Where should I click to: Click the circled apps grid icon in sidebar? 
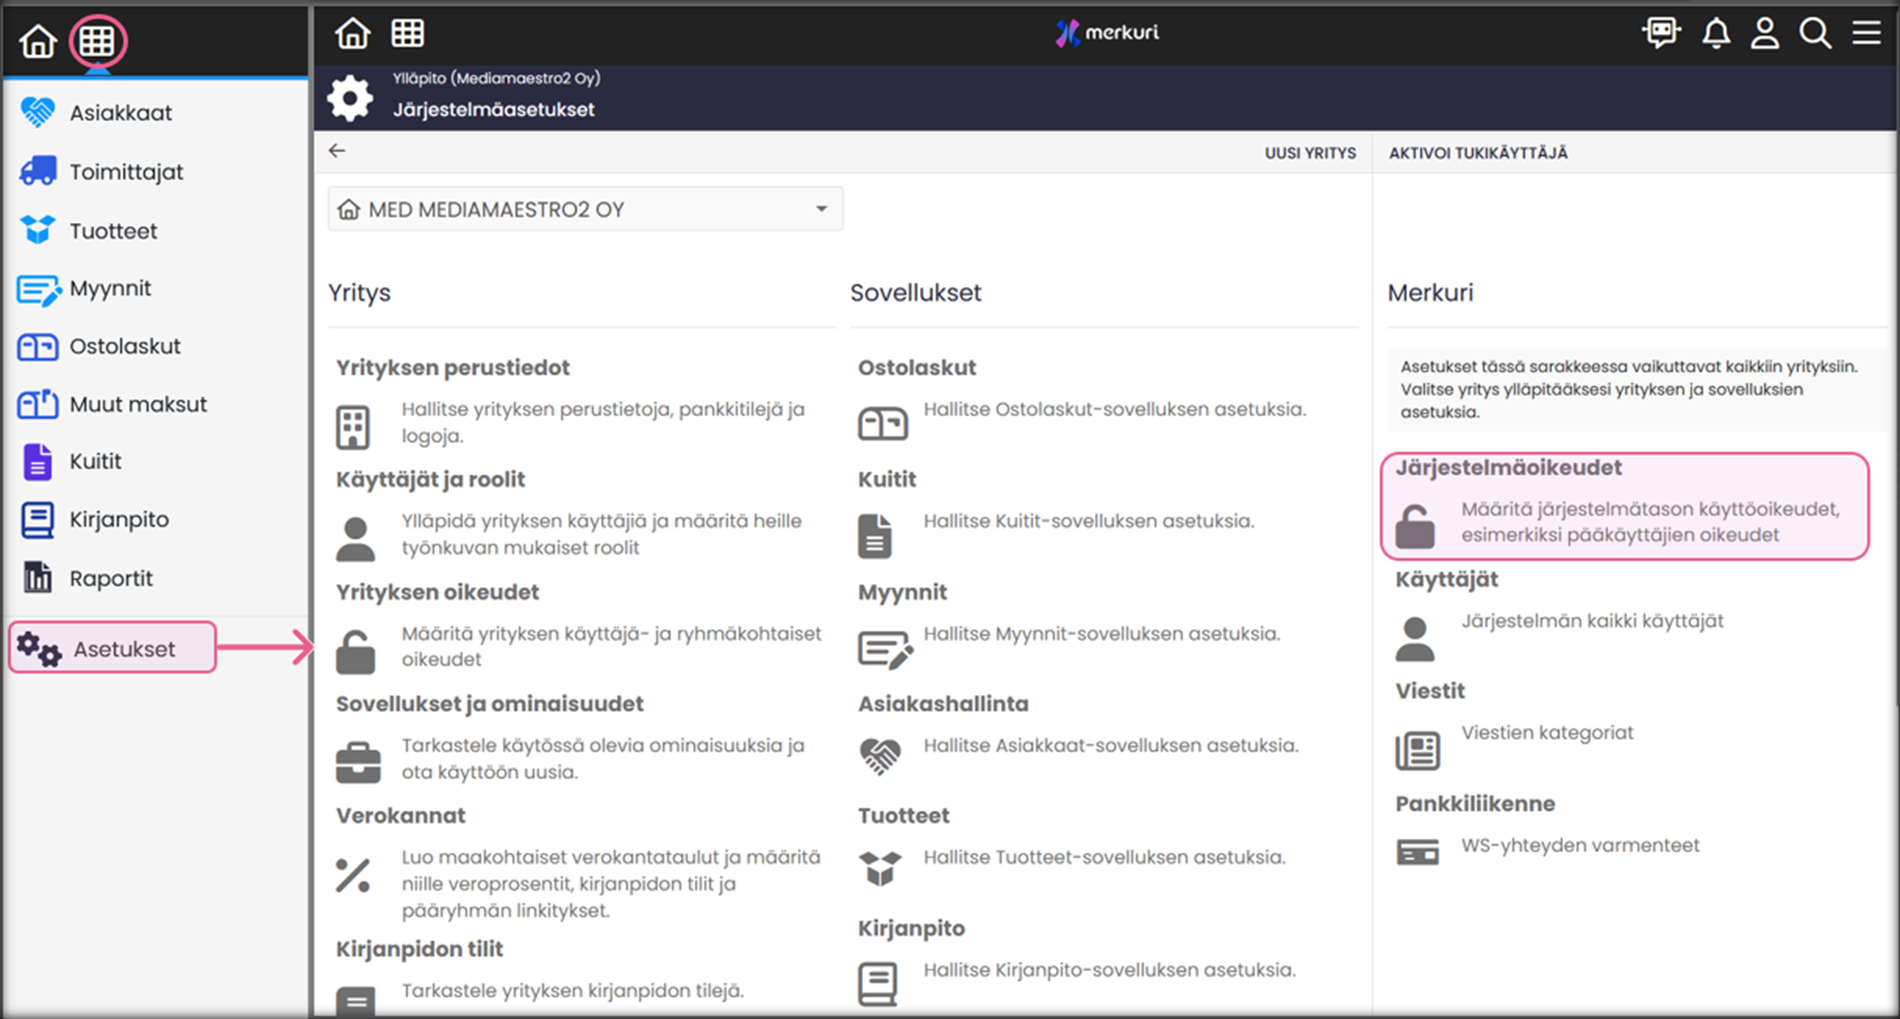[x=97, y=41]
